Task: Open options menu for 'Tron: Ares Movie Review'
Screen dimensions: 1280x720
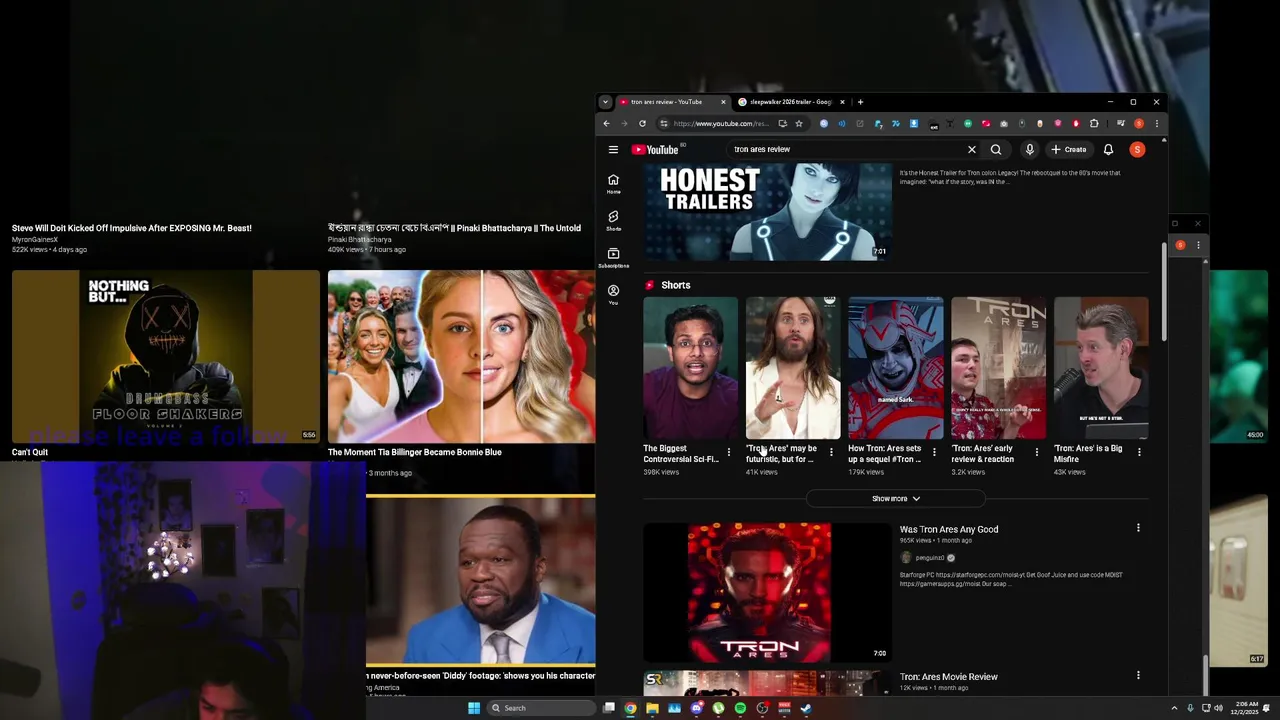Action: click(x=1138, y=676)
